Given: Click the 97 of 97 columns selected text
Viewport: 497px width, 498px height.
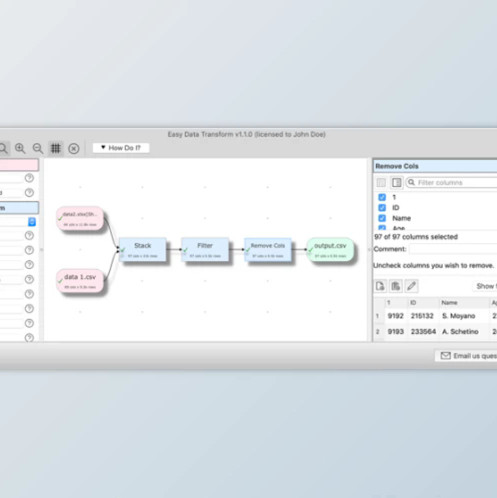Looking at the screenshot, I should [x=416, y=237].
